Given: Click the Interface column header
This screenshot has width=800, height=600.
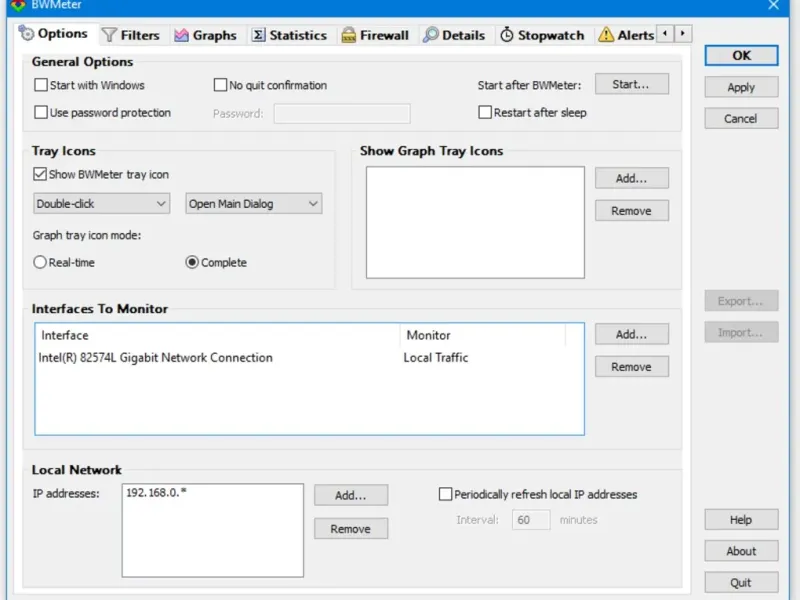Looking at the screenshot, I should [x=218, y=335].
